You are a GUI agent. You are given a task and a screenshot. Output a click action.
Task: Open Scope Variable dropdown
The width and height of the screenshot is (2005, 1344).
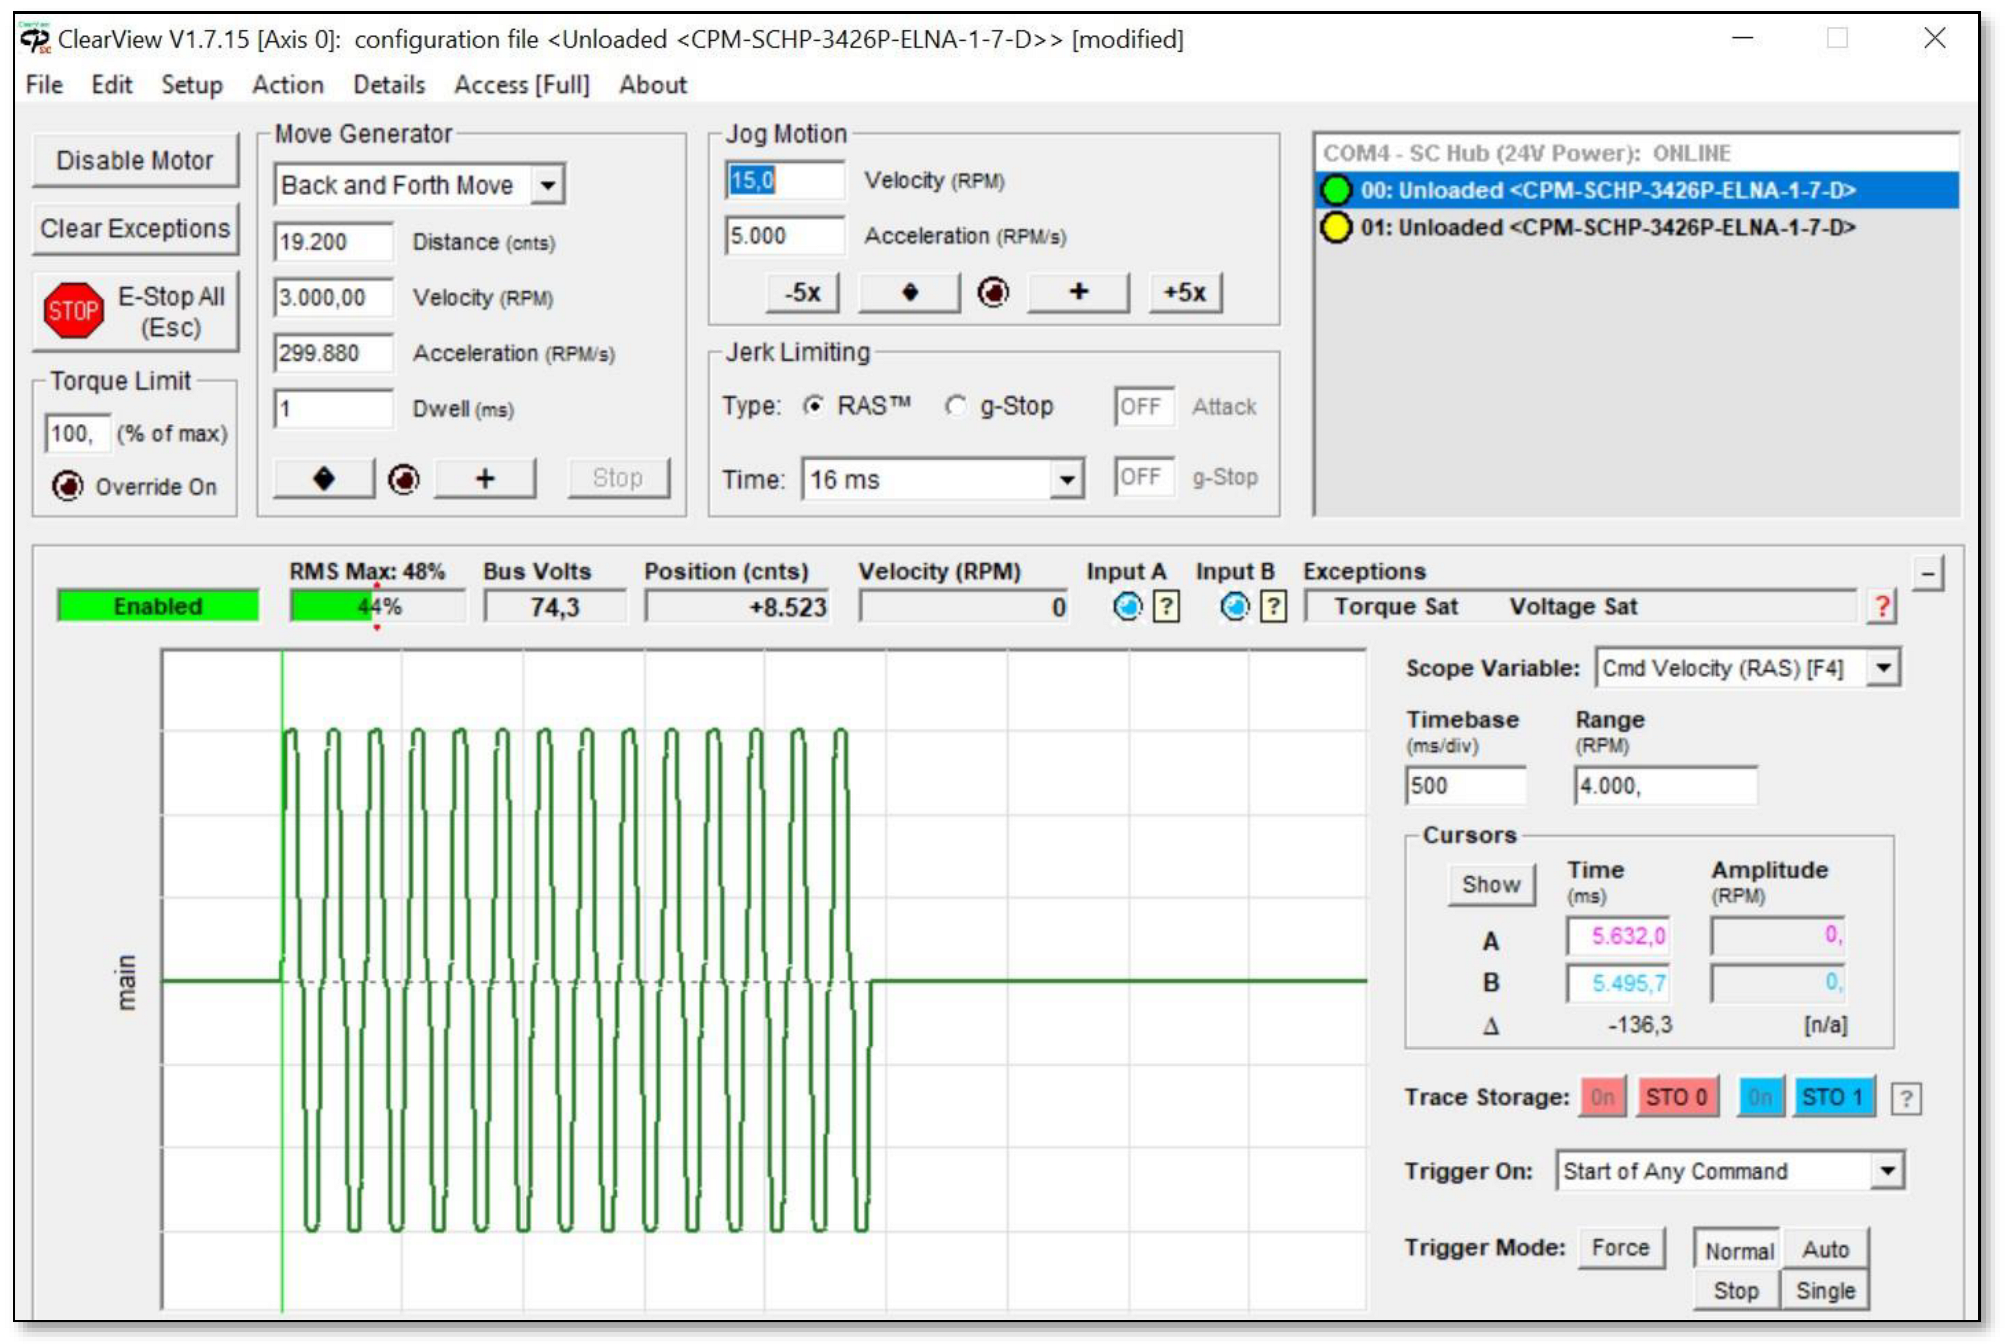tap(1883, 668)
